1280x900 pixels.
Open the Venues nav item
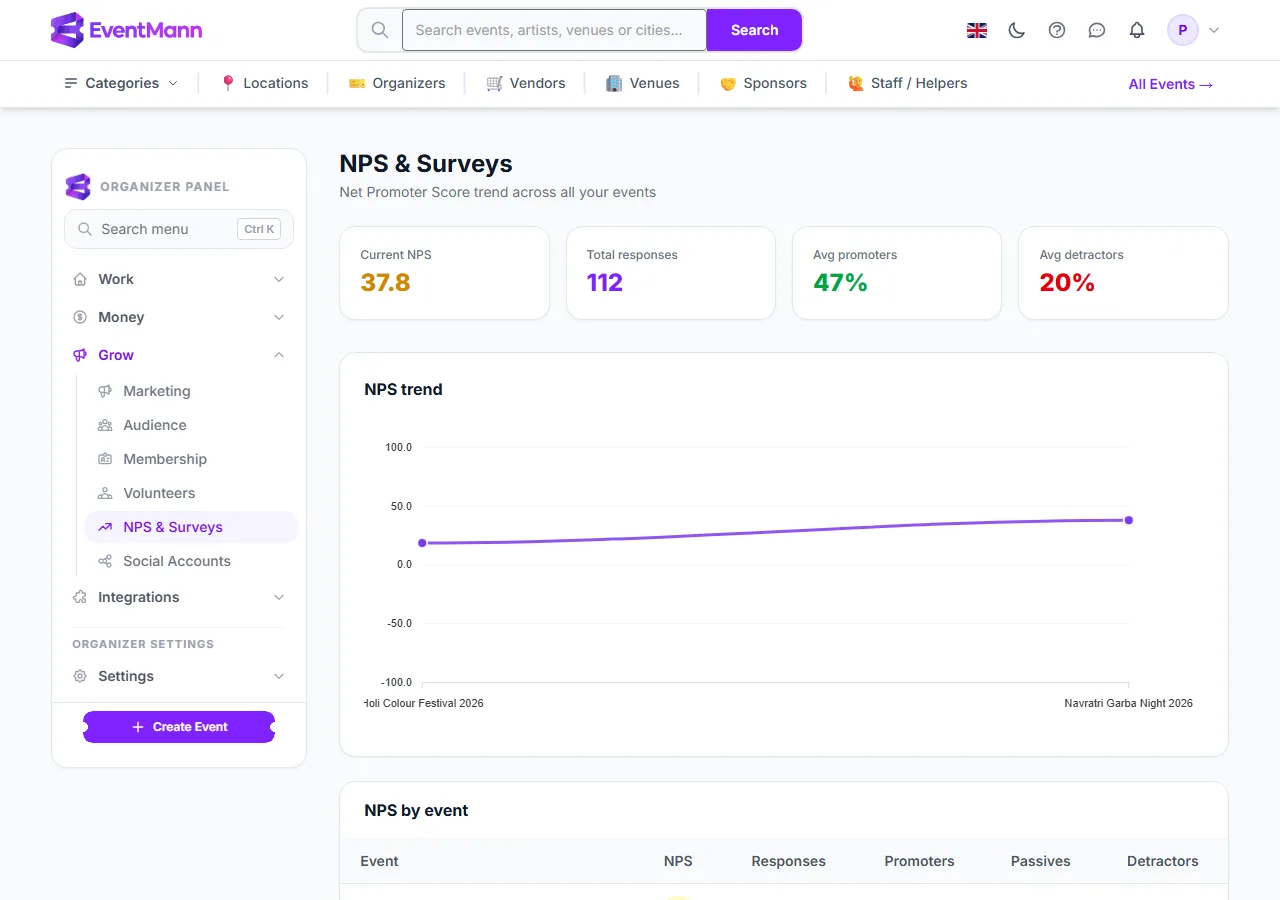click(643, 83)
